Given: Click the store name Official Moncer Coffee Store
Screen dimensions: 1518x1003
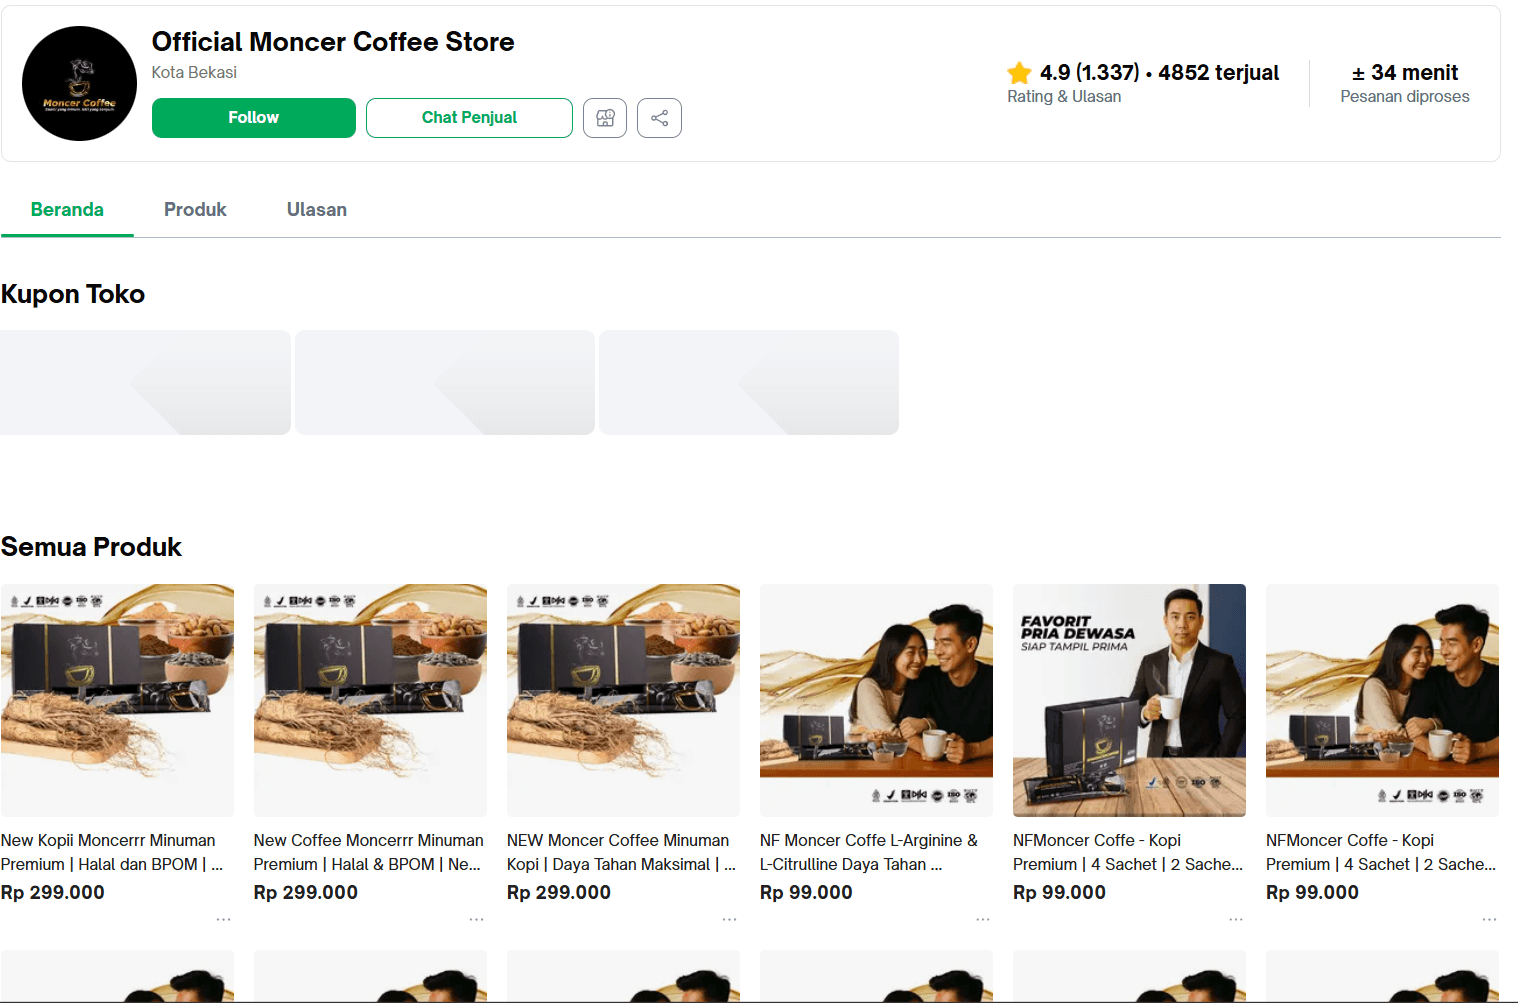Looking at the screenshot, I should click(333, 42).
